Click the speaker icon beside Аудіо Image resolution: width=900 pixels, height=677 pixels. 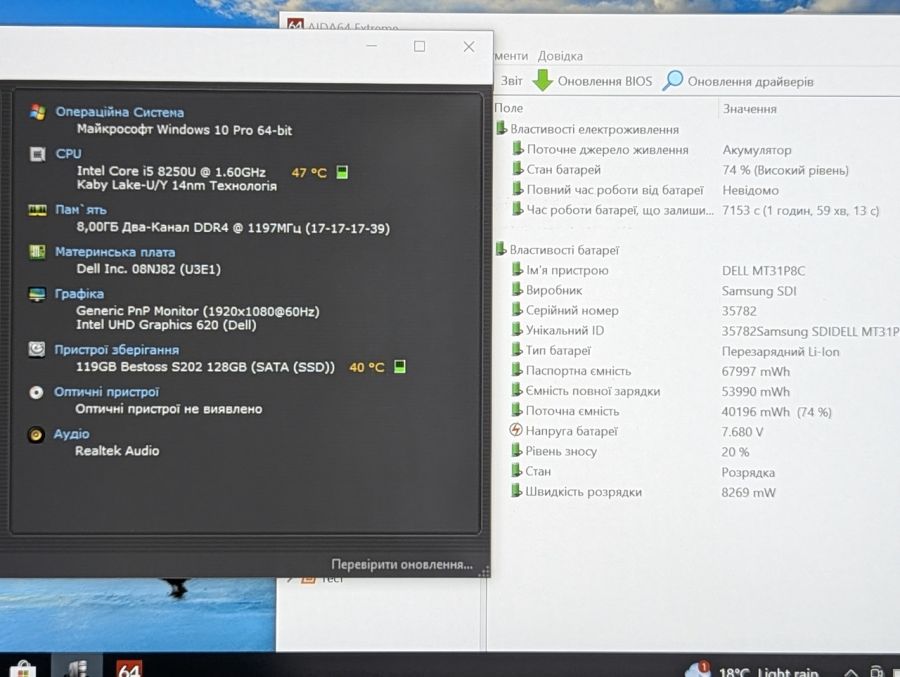pyautogui.click(x=36, y=435)
